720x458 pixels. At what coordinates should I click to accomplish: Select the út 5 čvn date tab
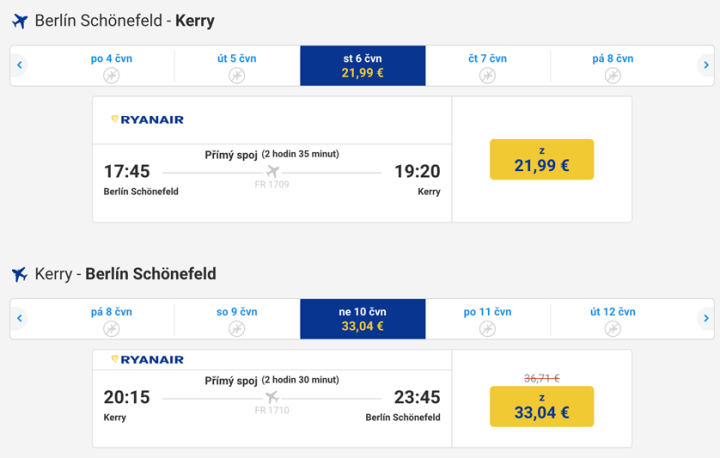tap(237, 66)
